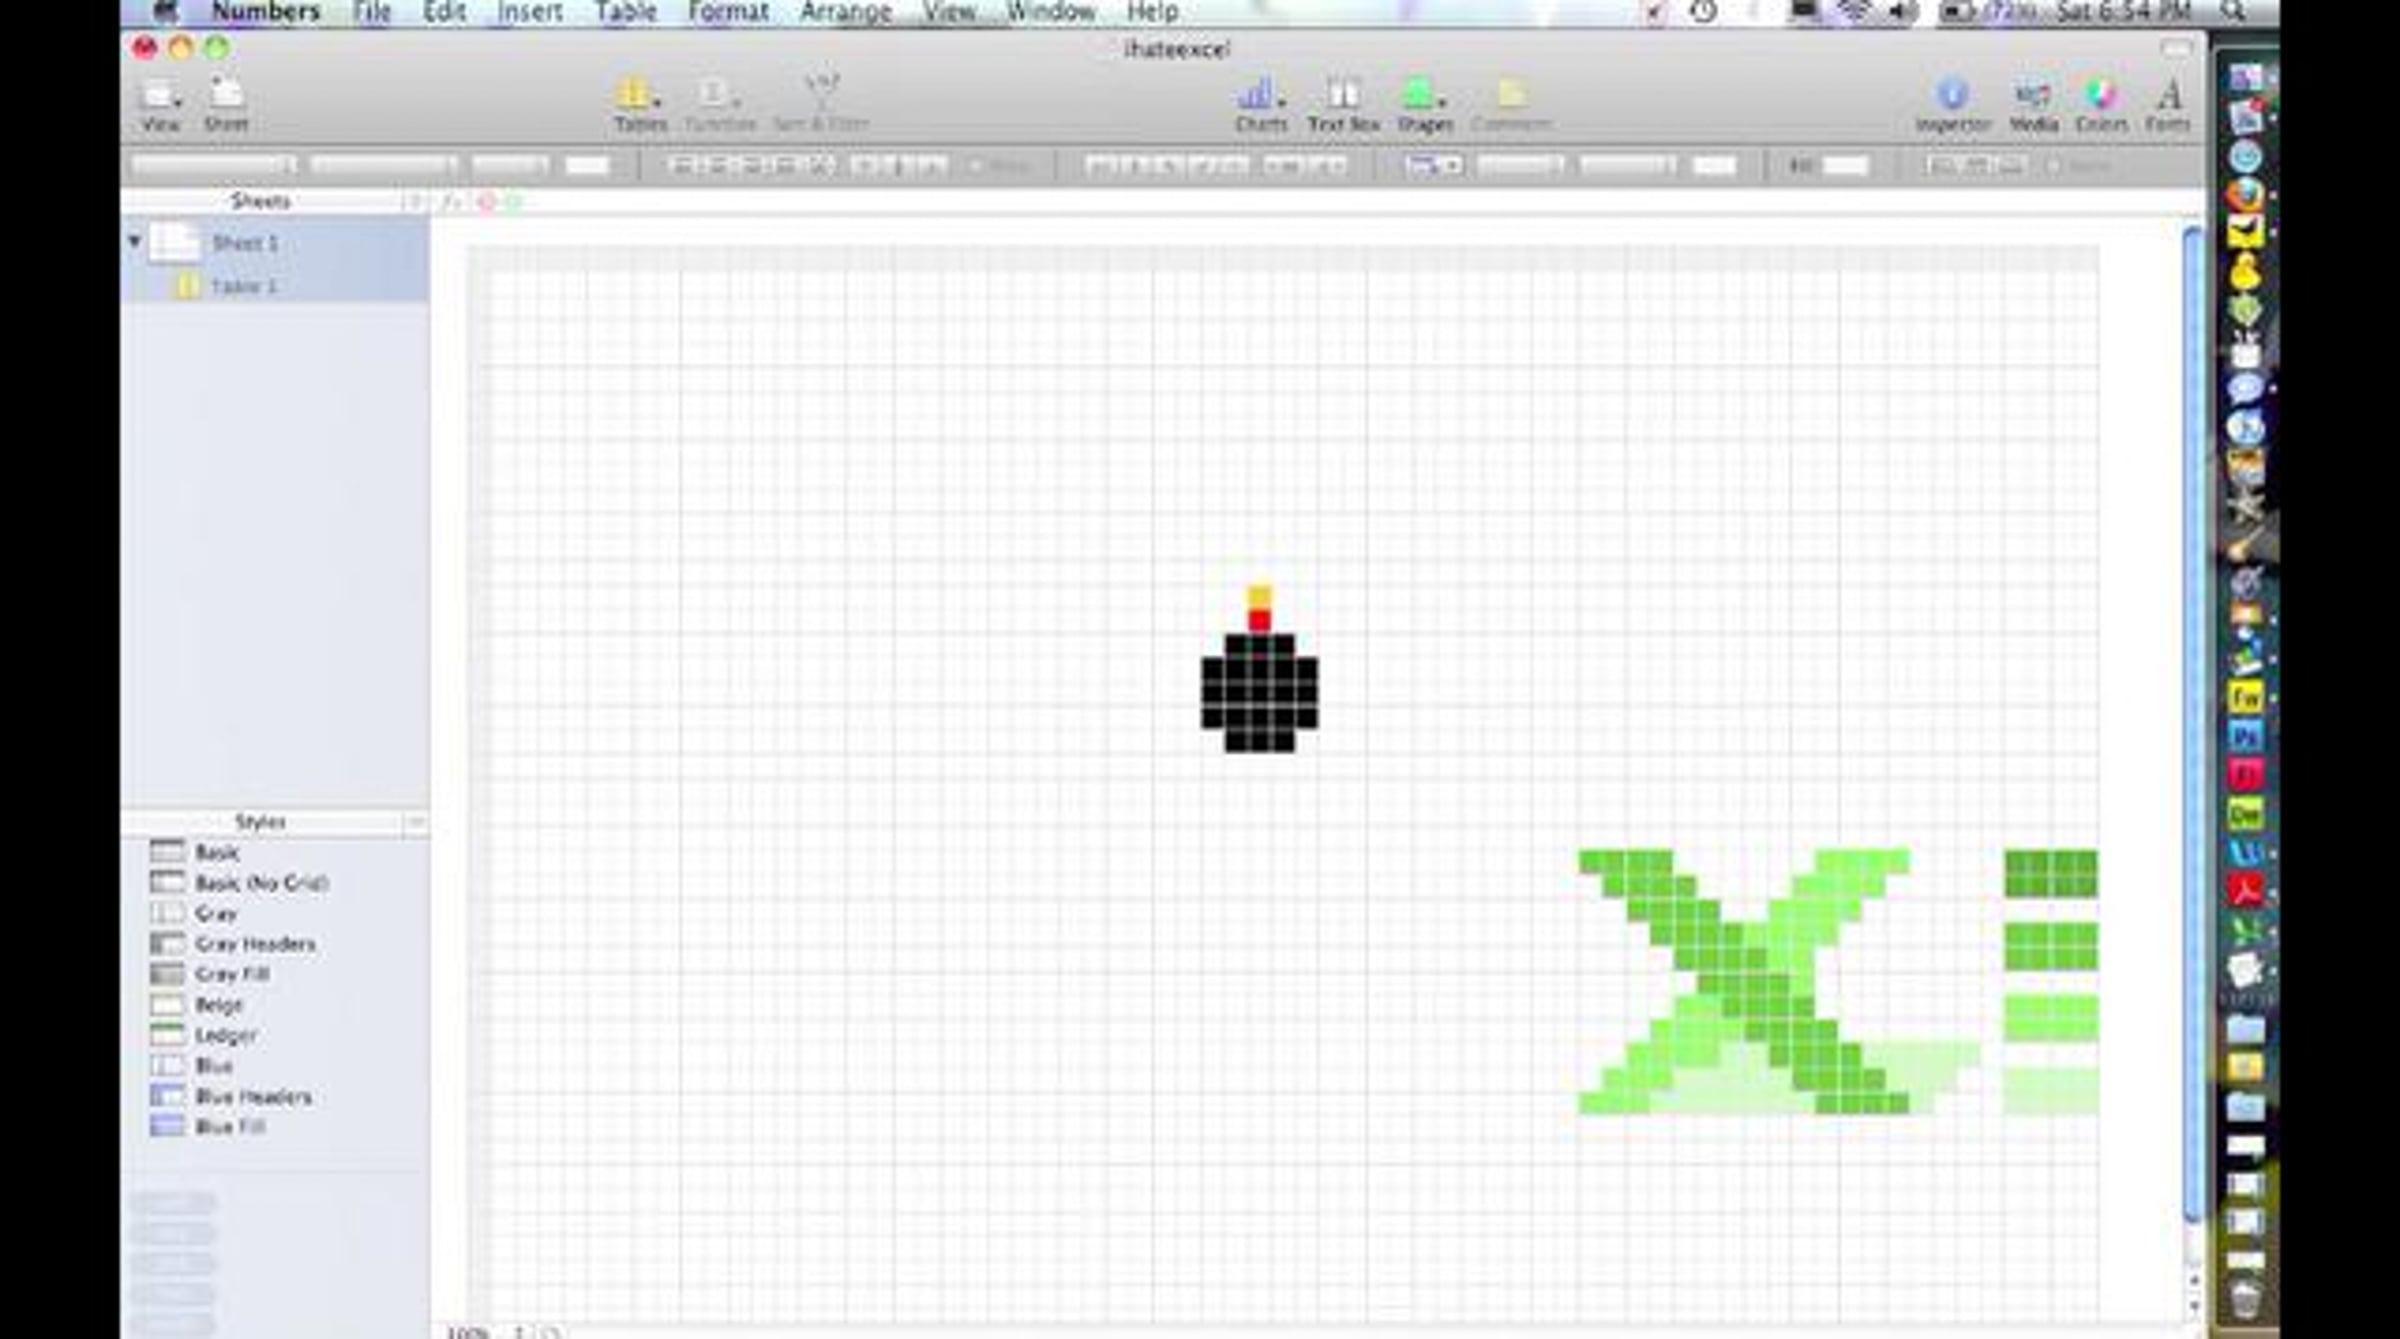
Task: Open the Trash in the Dock
Action: click(2245, 1300)
